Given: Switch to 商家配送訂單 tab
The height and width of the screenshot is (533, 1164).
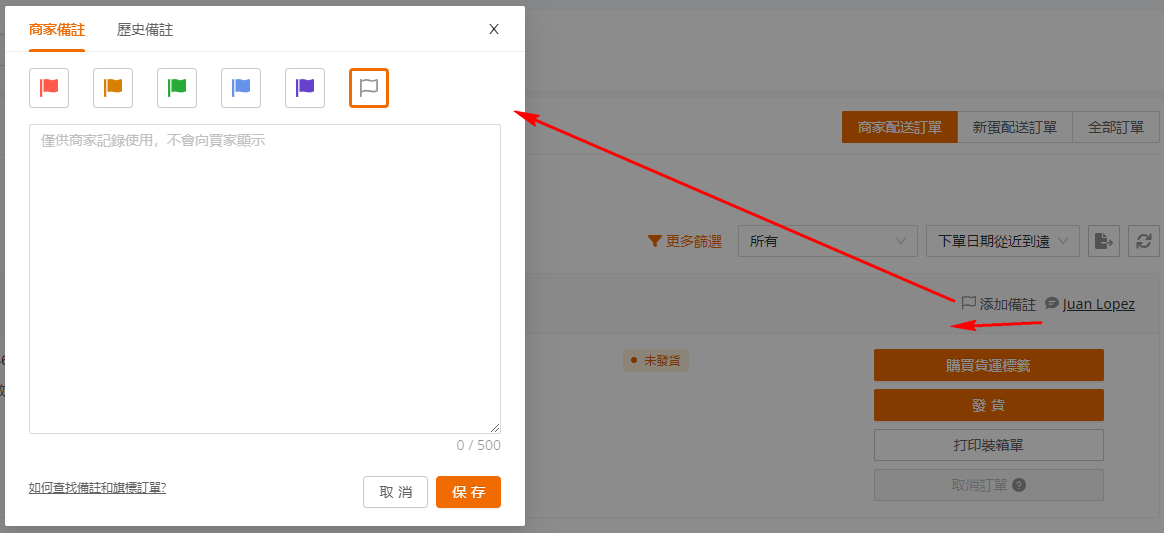Looking at the screenshot, I should coord(900,127).
